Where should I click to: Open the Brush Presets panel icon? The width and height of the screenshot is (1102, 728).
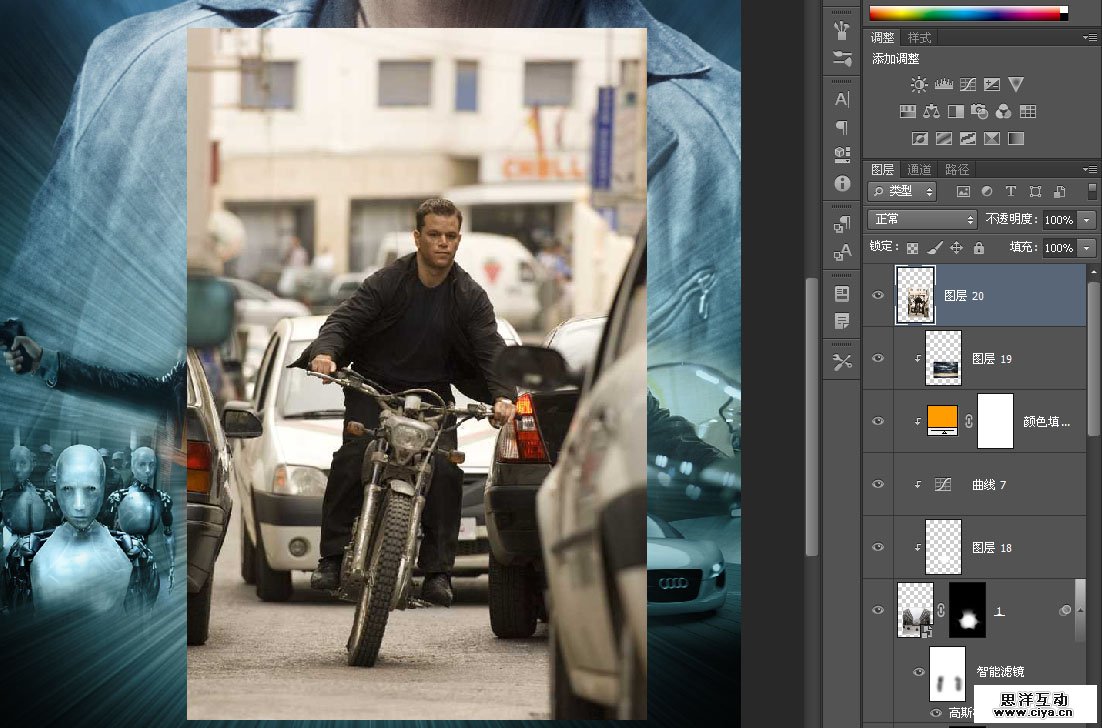(842, 59)
